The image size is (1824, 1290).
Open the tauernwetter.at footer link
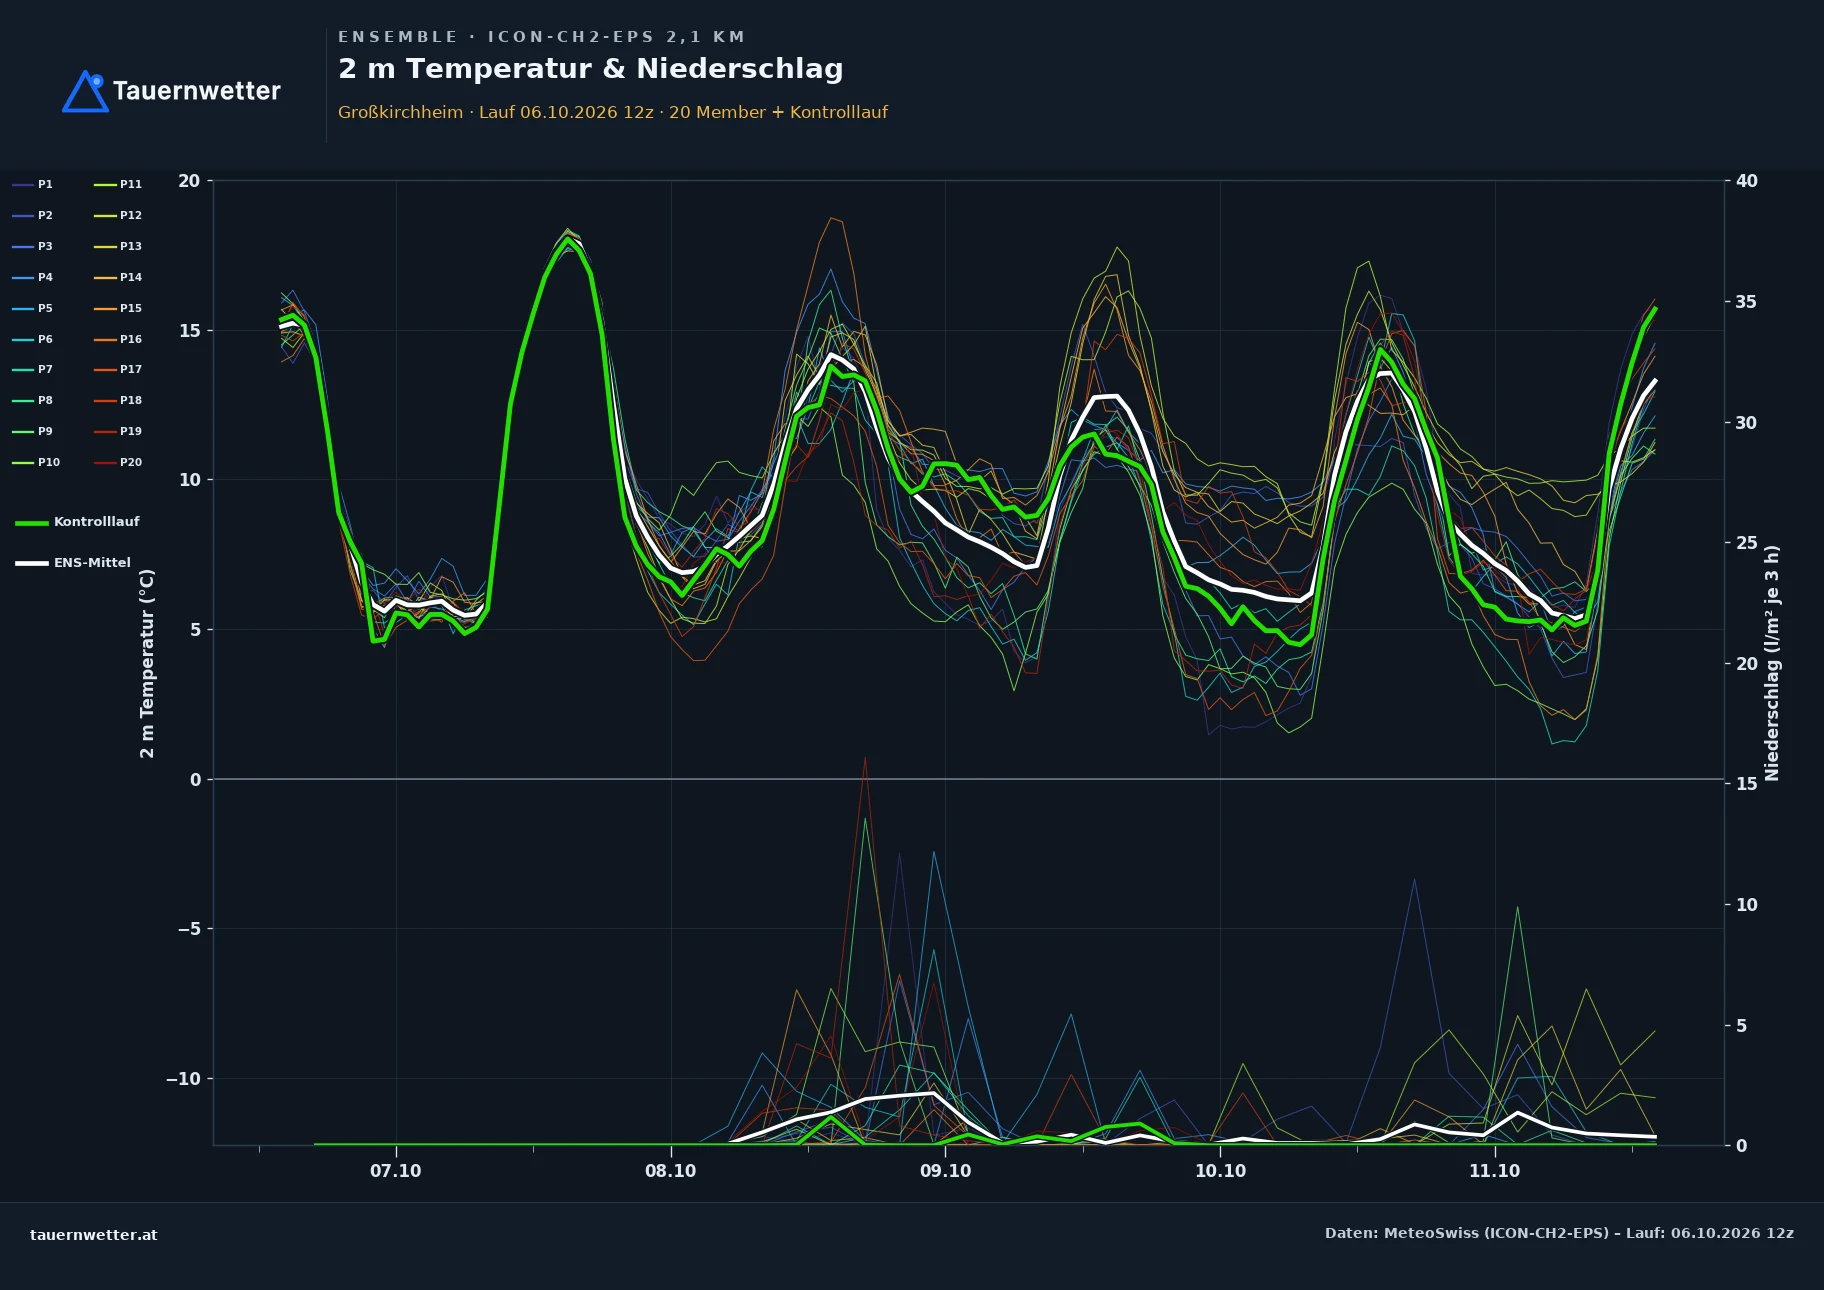pos(94,1235)
